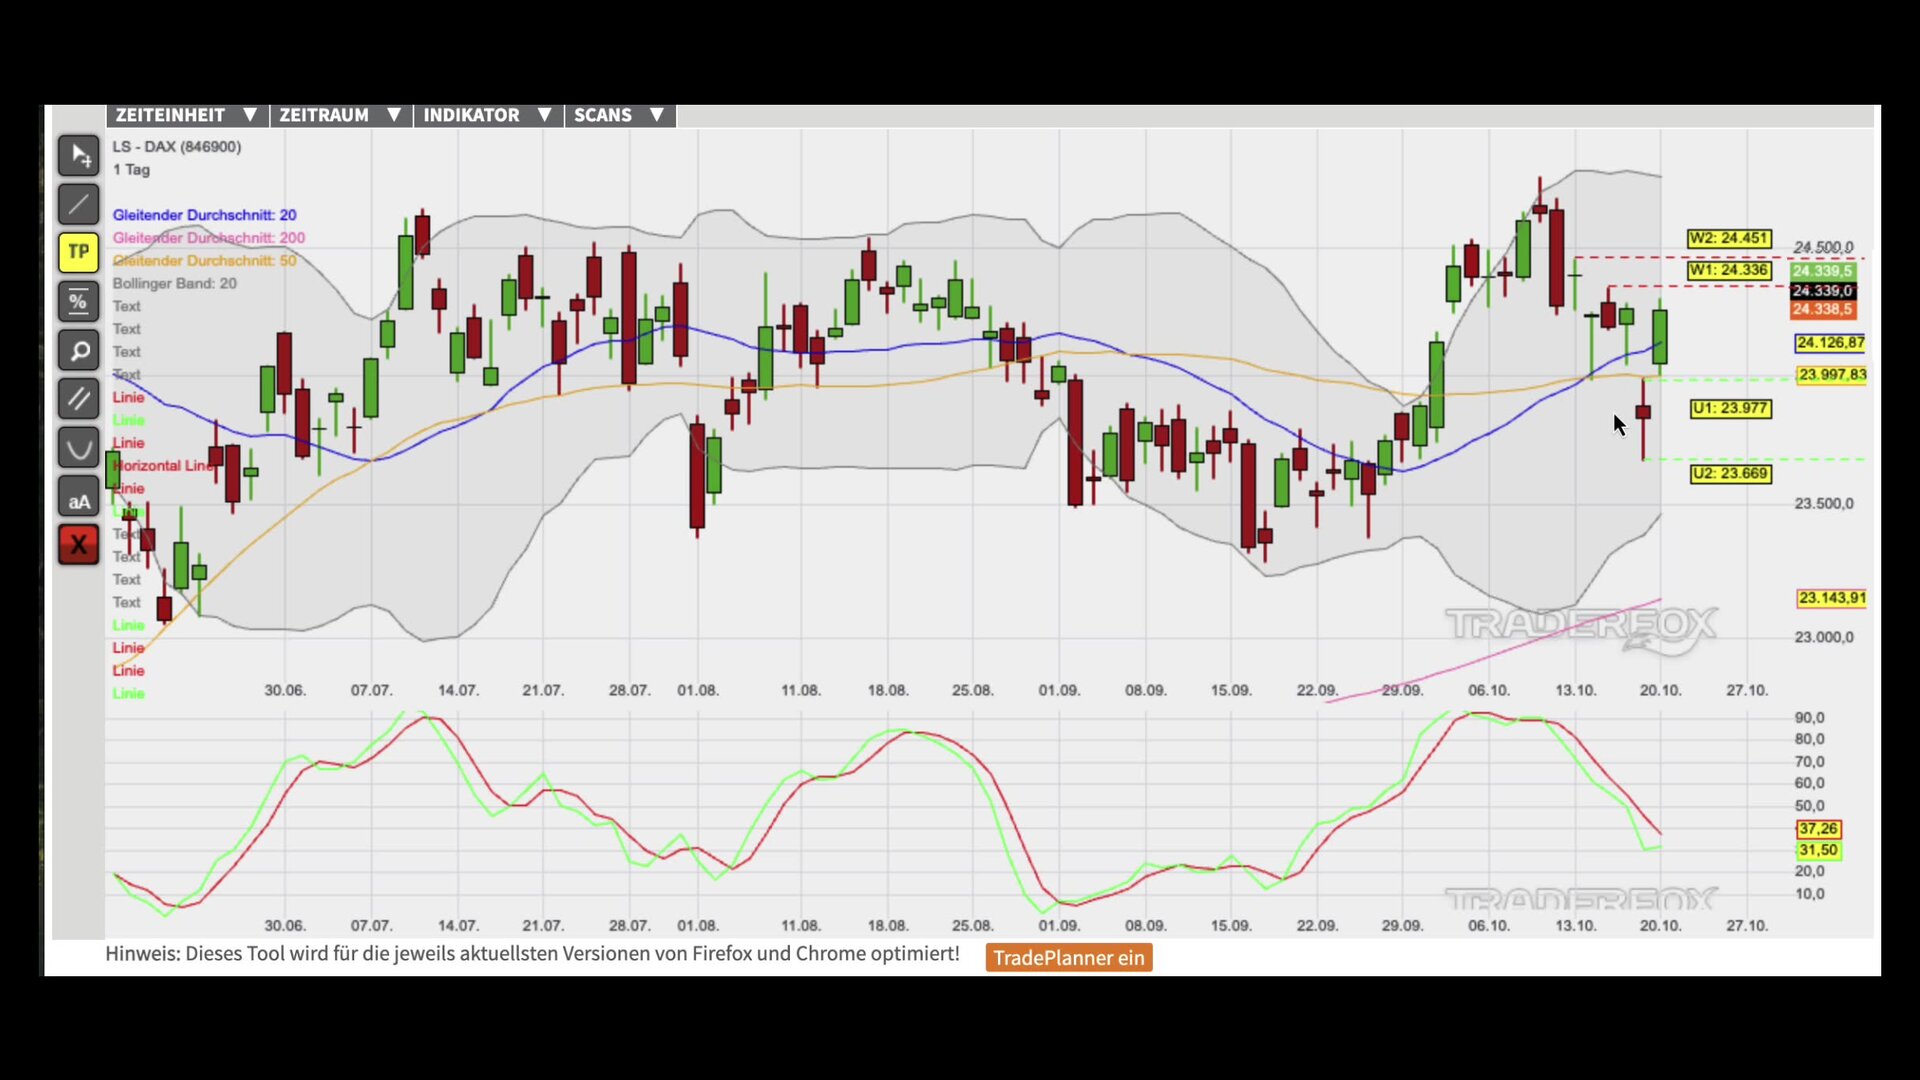Viewport: 1920px width, 1080px height.
Task: Click the magnifier zoom tool
Action: click(x=78, y=351)
